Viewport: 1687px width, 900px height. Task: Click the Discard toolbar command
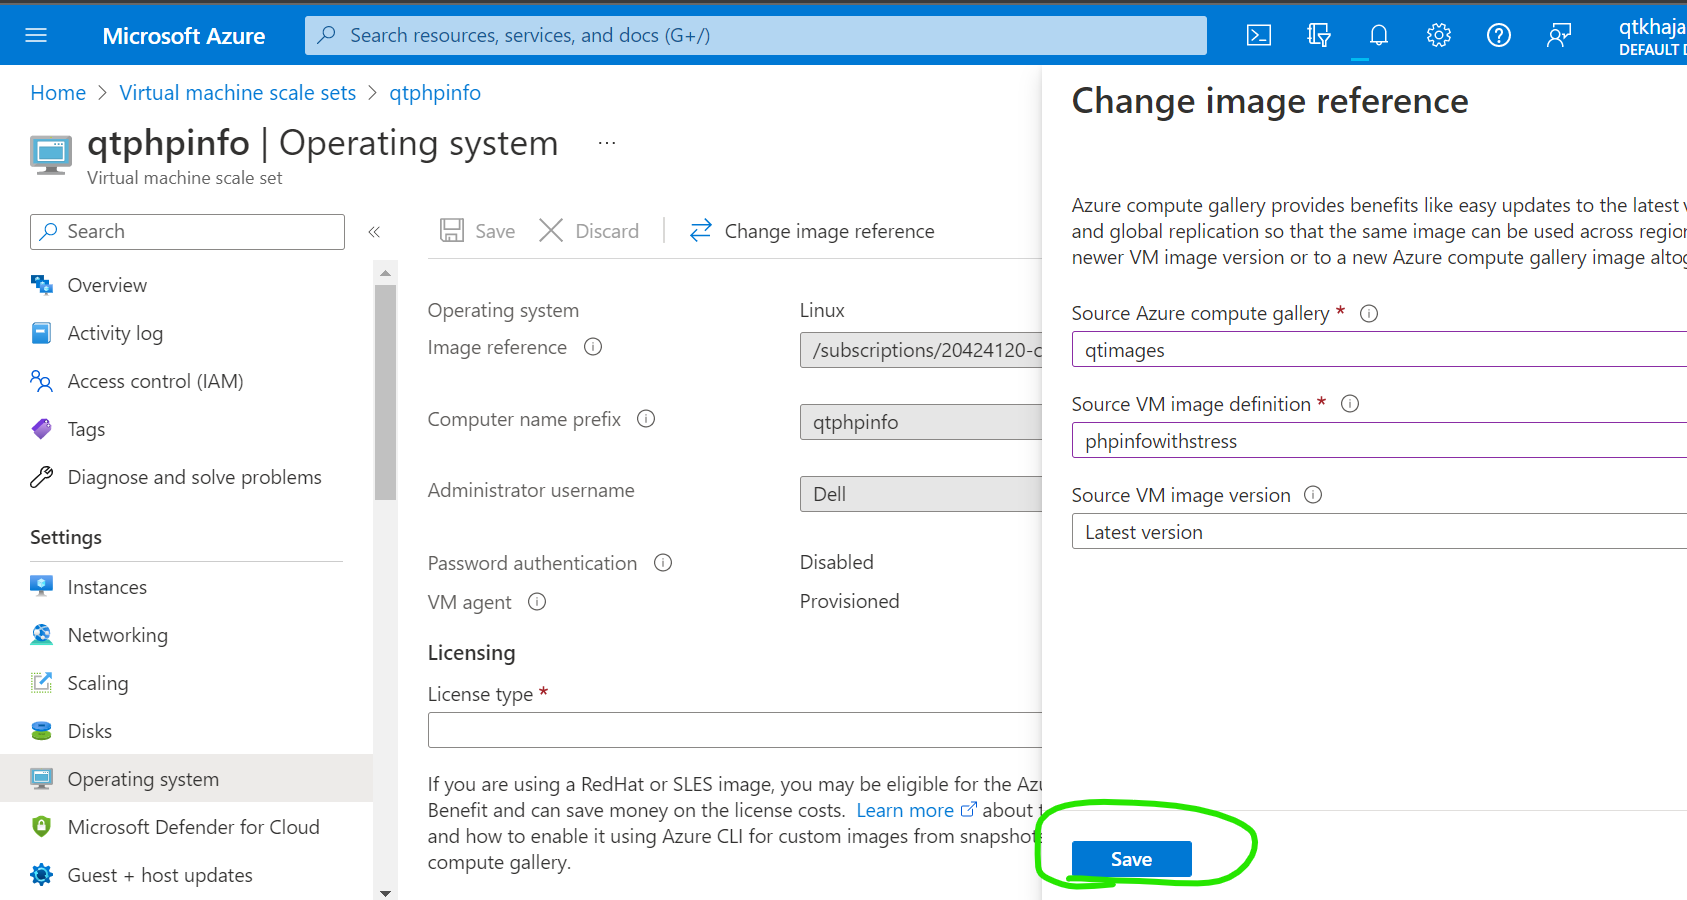point(589,231)
